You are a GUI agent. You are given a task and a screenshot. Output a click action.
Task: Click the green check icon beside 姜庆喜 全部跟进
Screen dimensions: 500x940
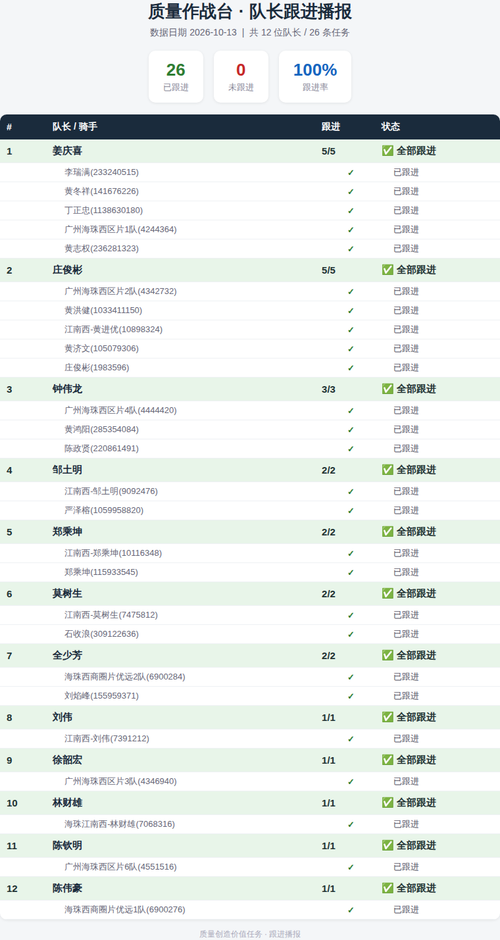[387, 151]
